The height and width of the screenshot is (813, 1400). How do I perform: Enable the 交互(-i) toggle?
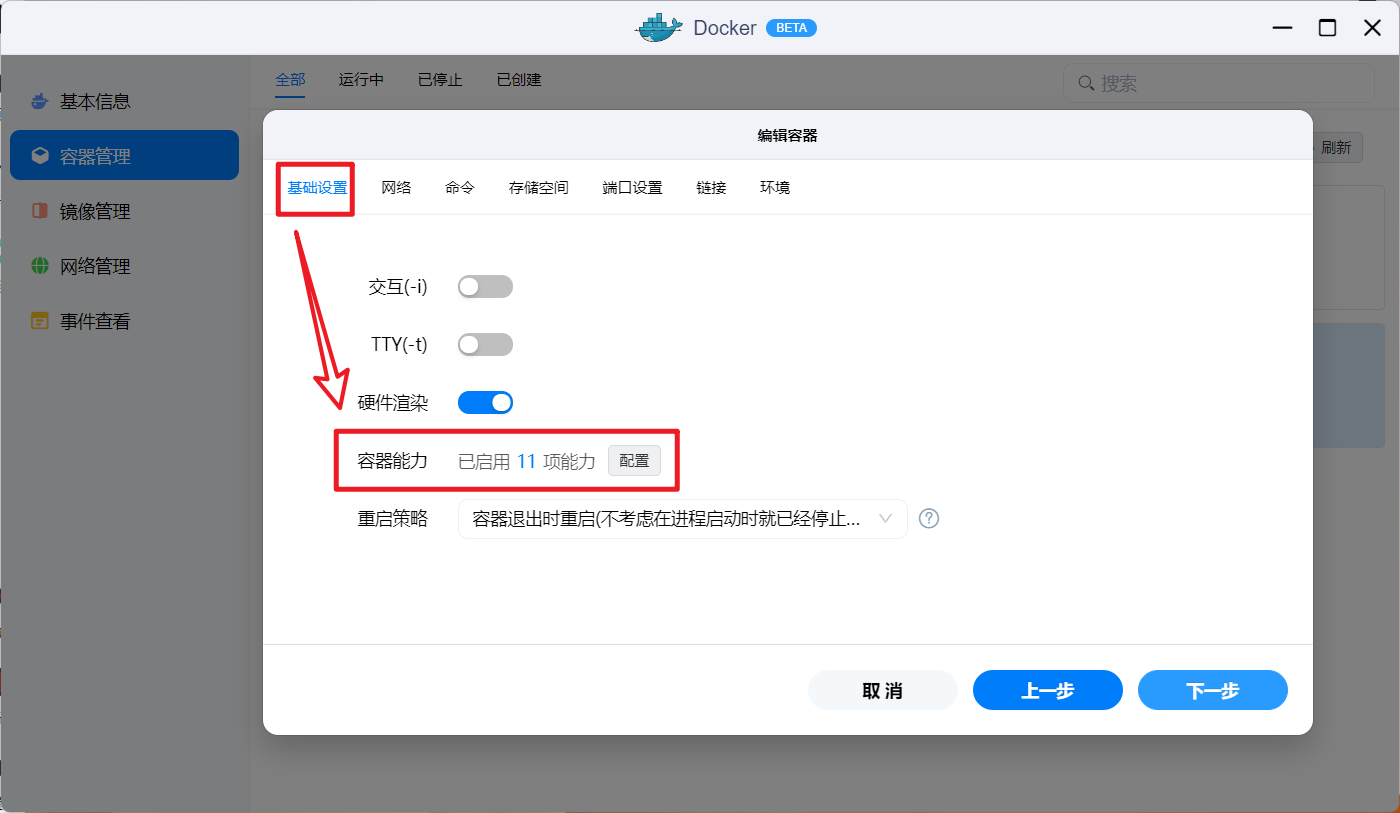(485, 286)
